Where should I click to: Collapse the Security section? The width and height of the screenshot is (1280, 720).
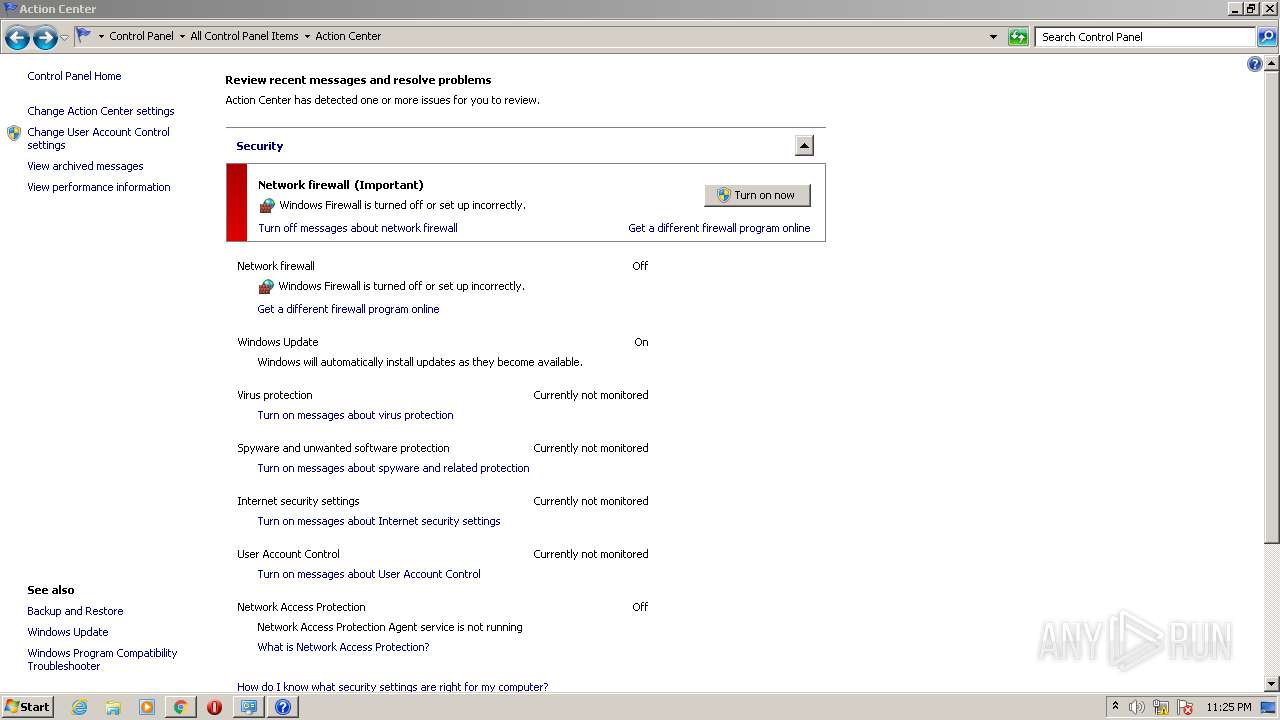(804, 146)
